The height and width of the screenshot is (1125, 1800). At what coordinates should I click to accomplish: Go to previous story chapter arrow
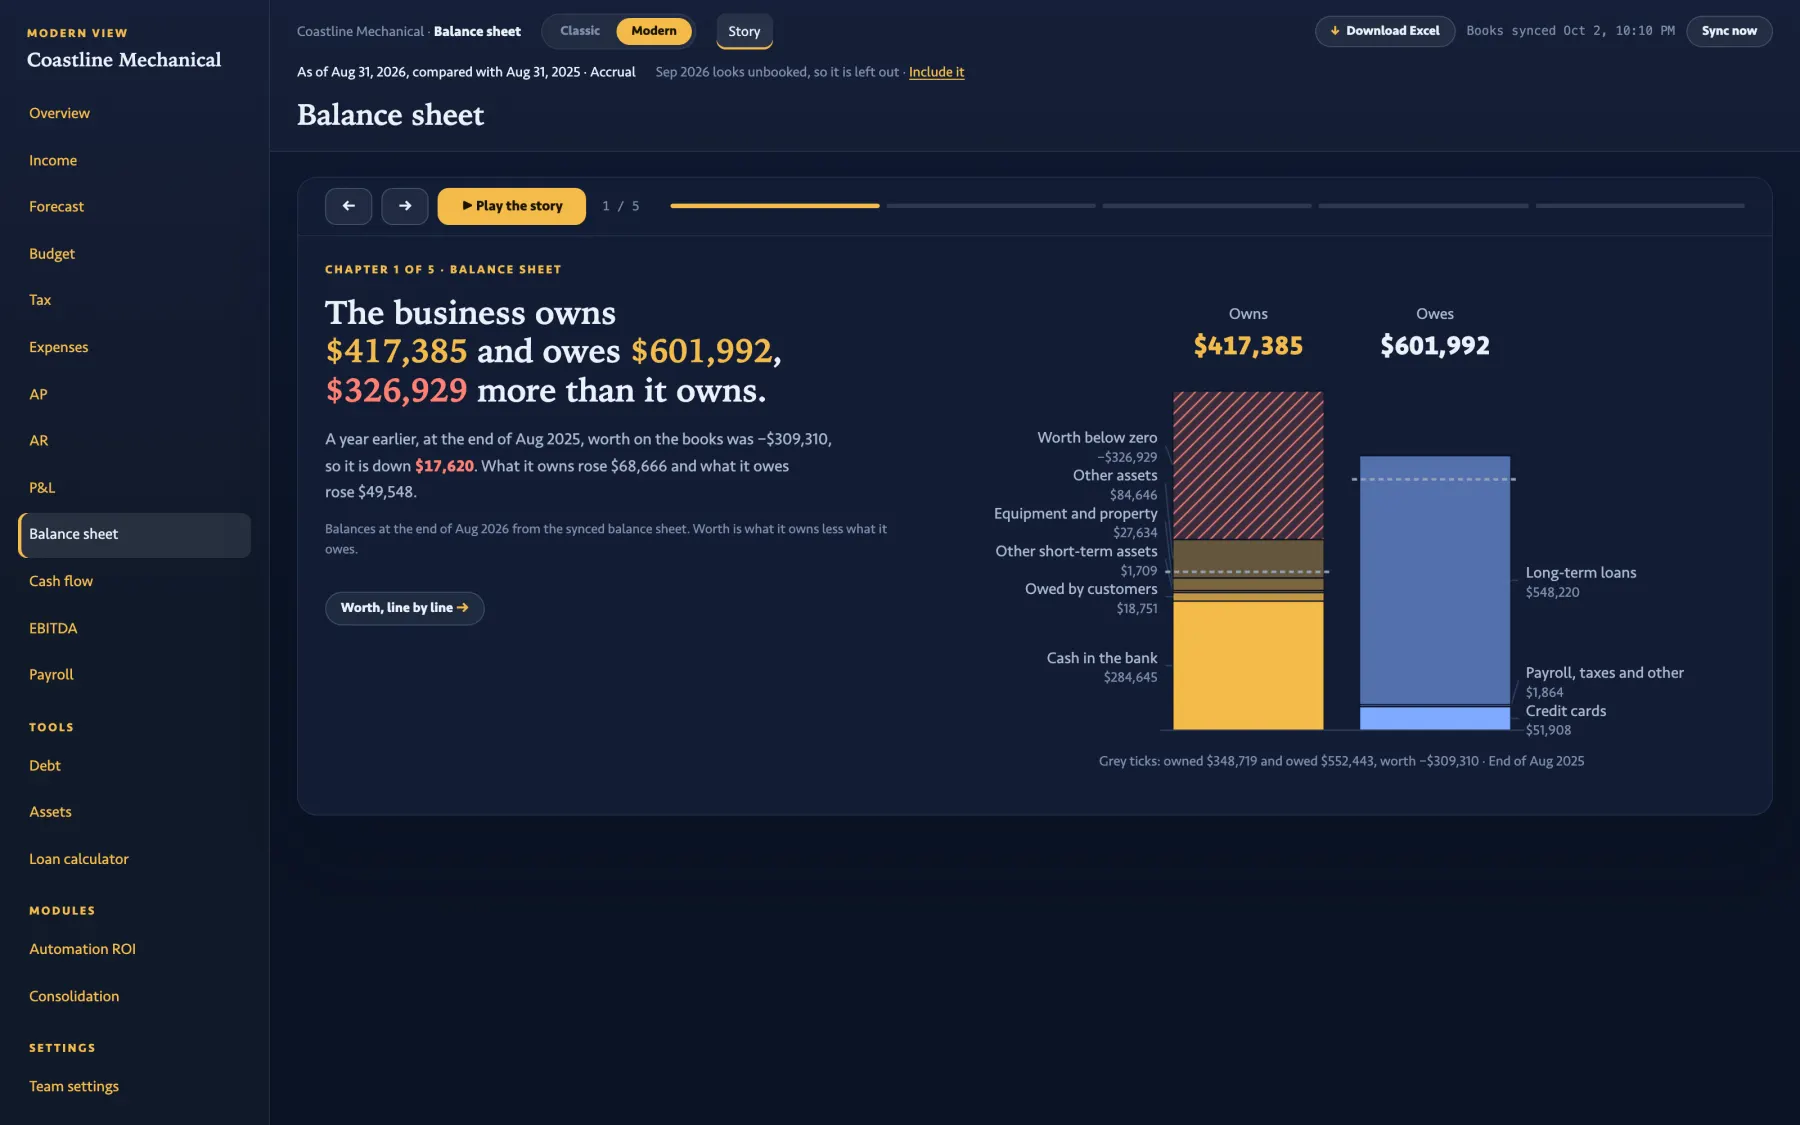tap(348, 206)
